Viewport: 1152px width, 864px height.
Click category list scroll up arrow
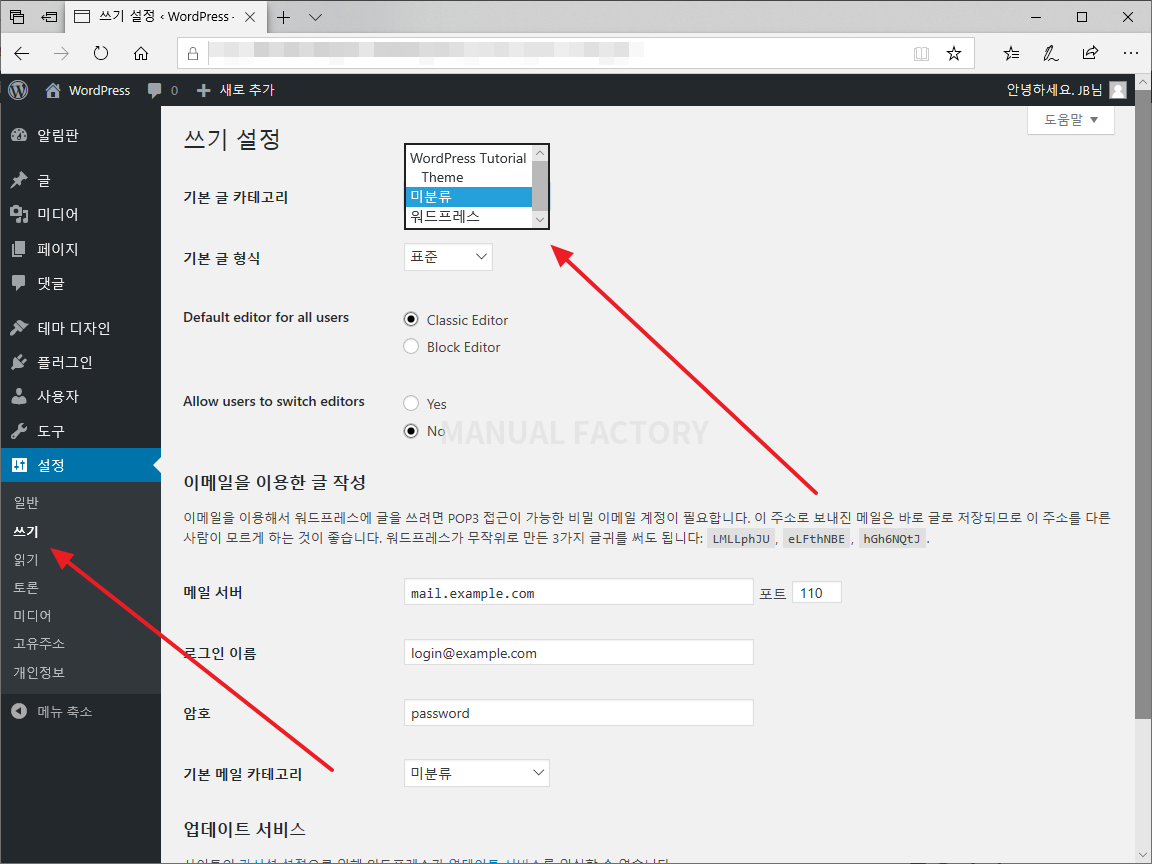point(540,153)
